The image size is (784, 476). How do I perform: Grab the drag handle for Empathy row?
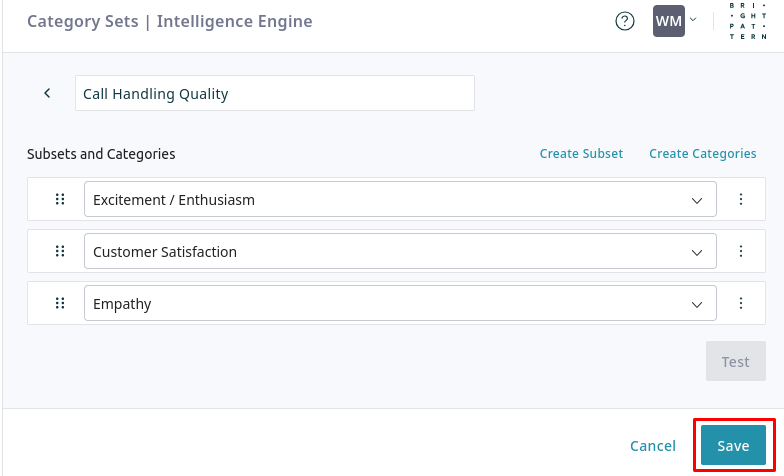(60, 303)
